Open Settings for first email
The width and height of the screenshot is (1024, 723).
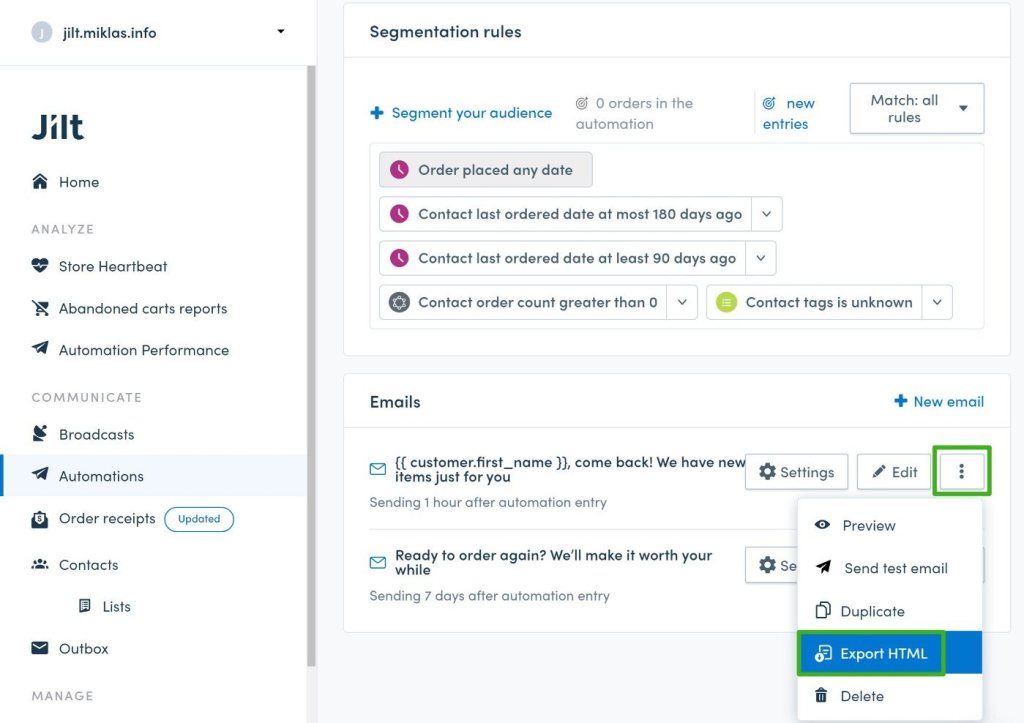click(796, 472)
